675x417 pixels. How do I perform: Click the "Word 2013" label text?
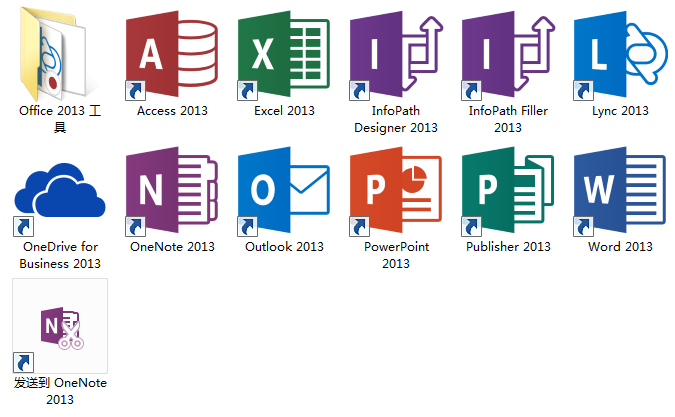(620, 247)
